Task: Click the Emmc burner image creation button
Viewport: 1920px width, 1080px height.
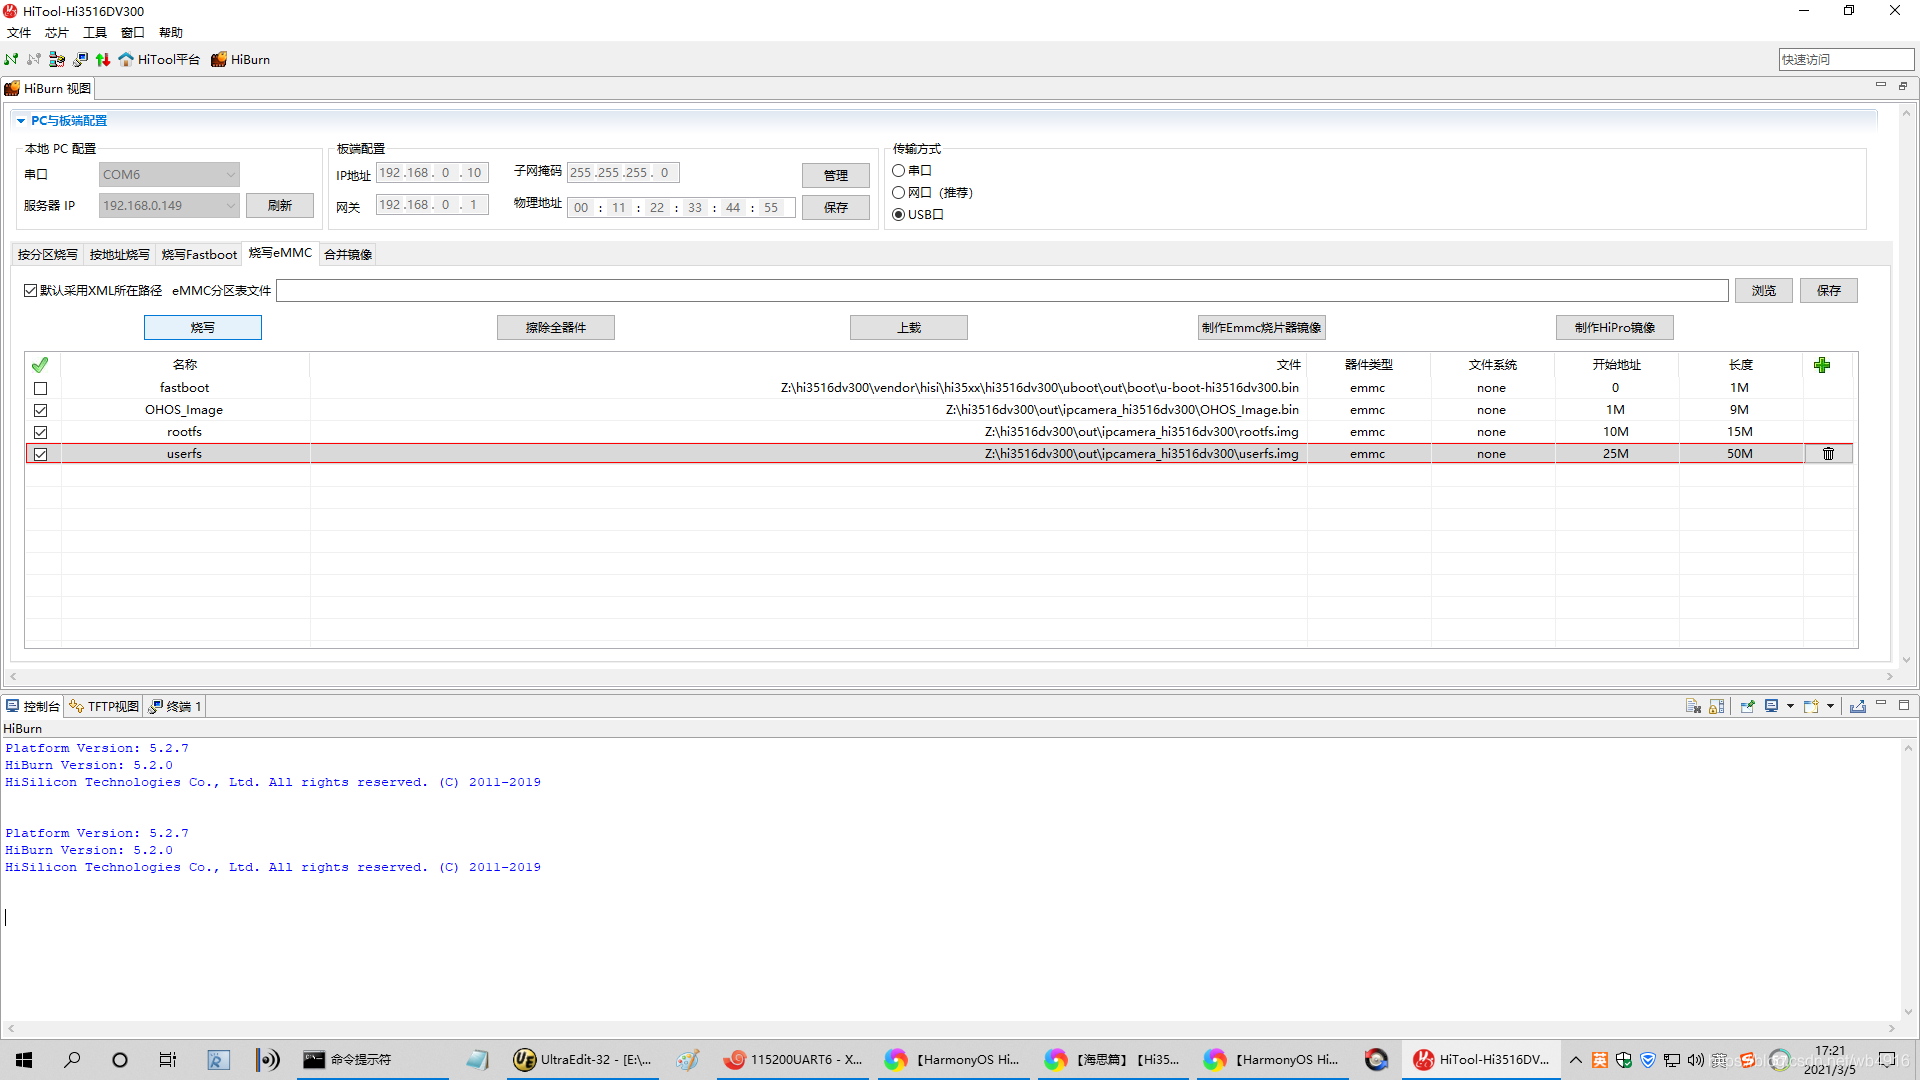Action: coord(1261,328)
